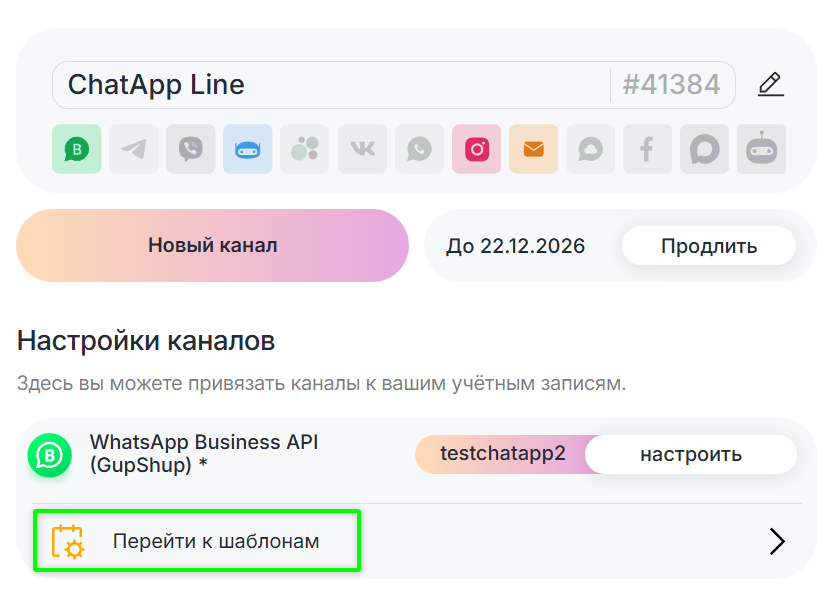
Task: Click the ChatApp Line name field
Action: click(x=330, y=85)
